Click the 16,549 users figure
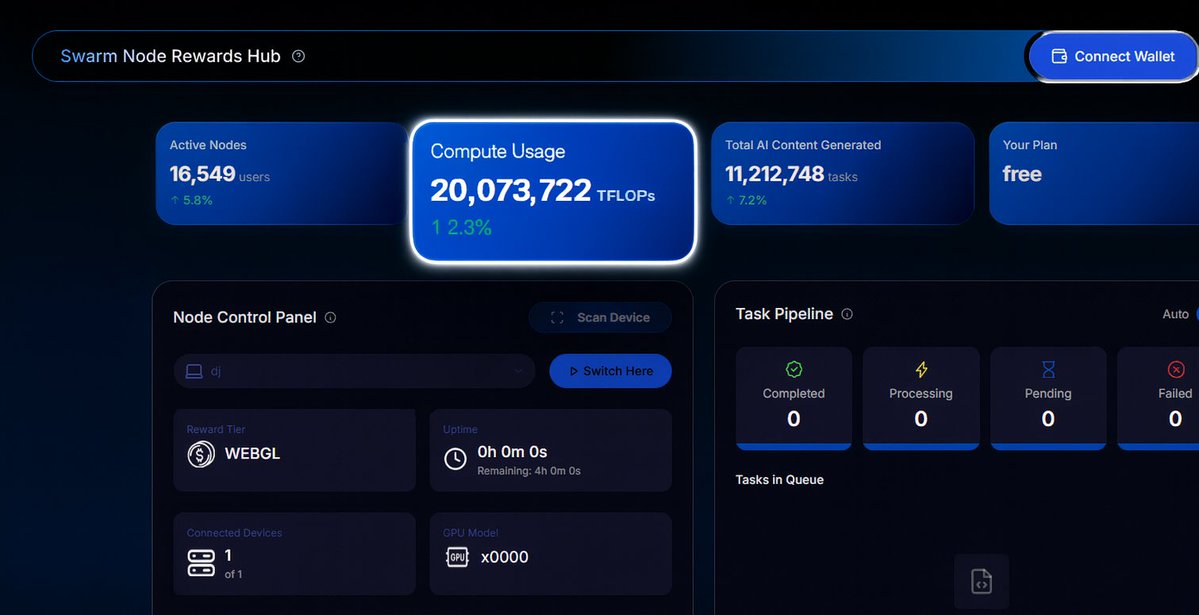The width and height of the screenshot is (1199, 615). tap(219, 174)
